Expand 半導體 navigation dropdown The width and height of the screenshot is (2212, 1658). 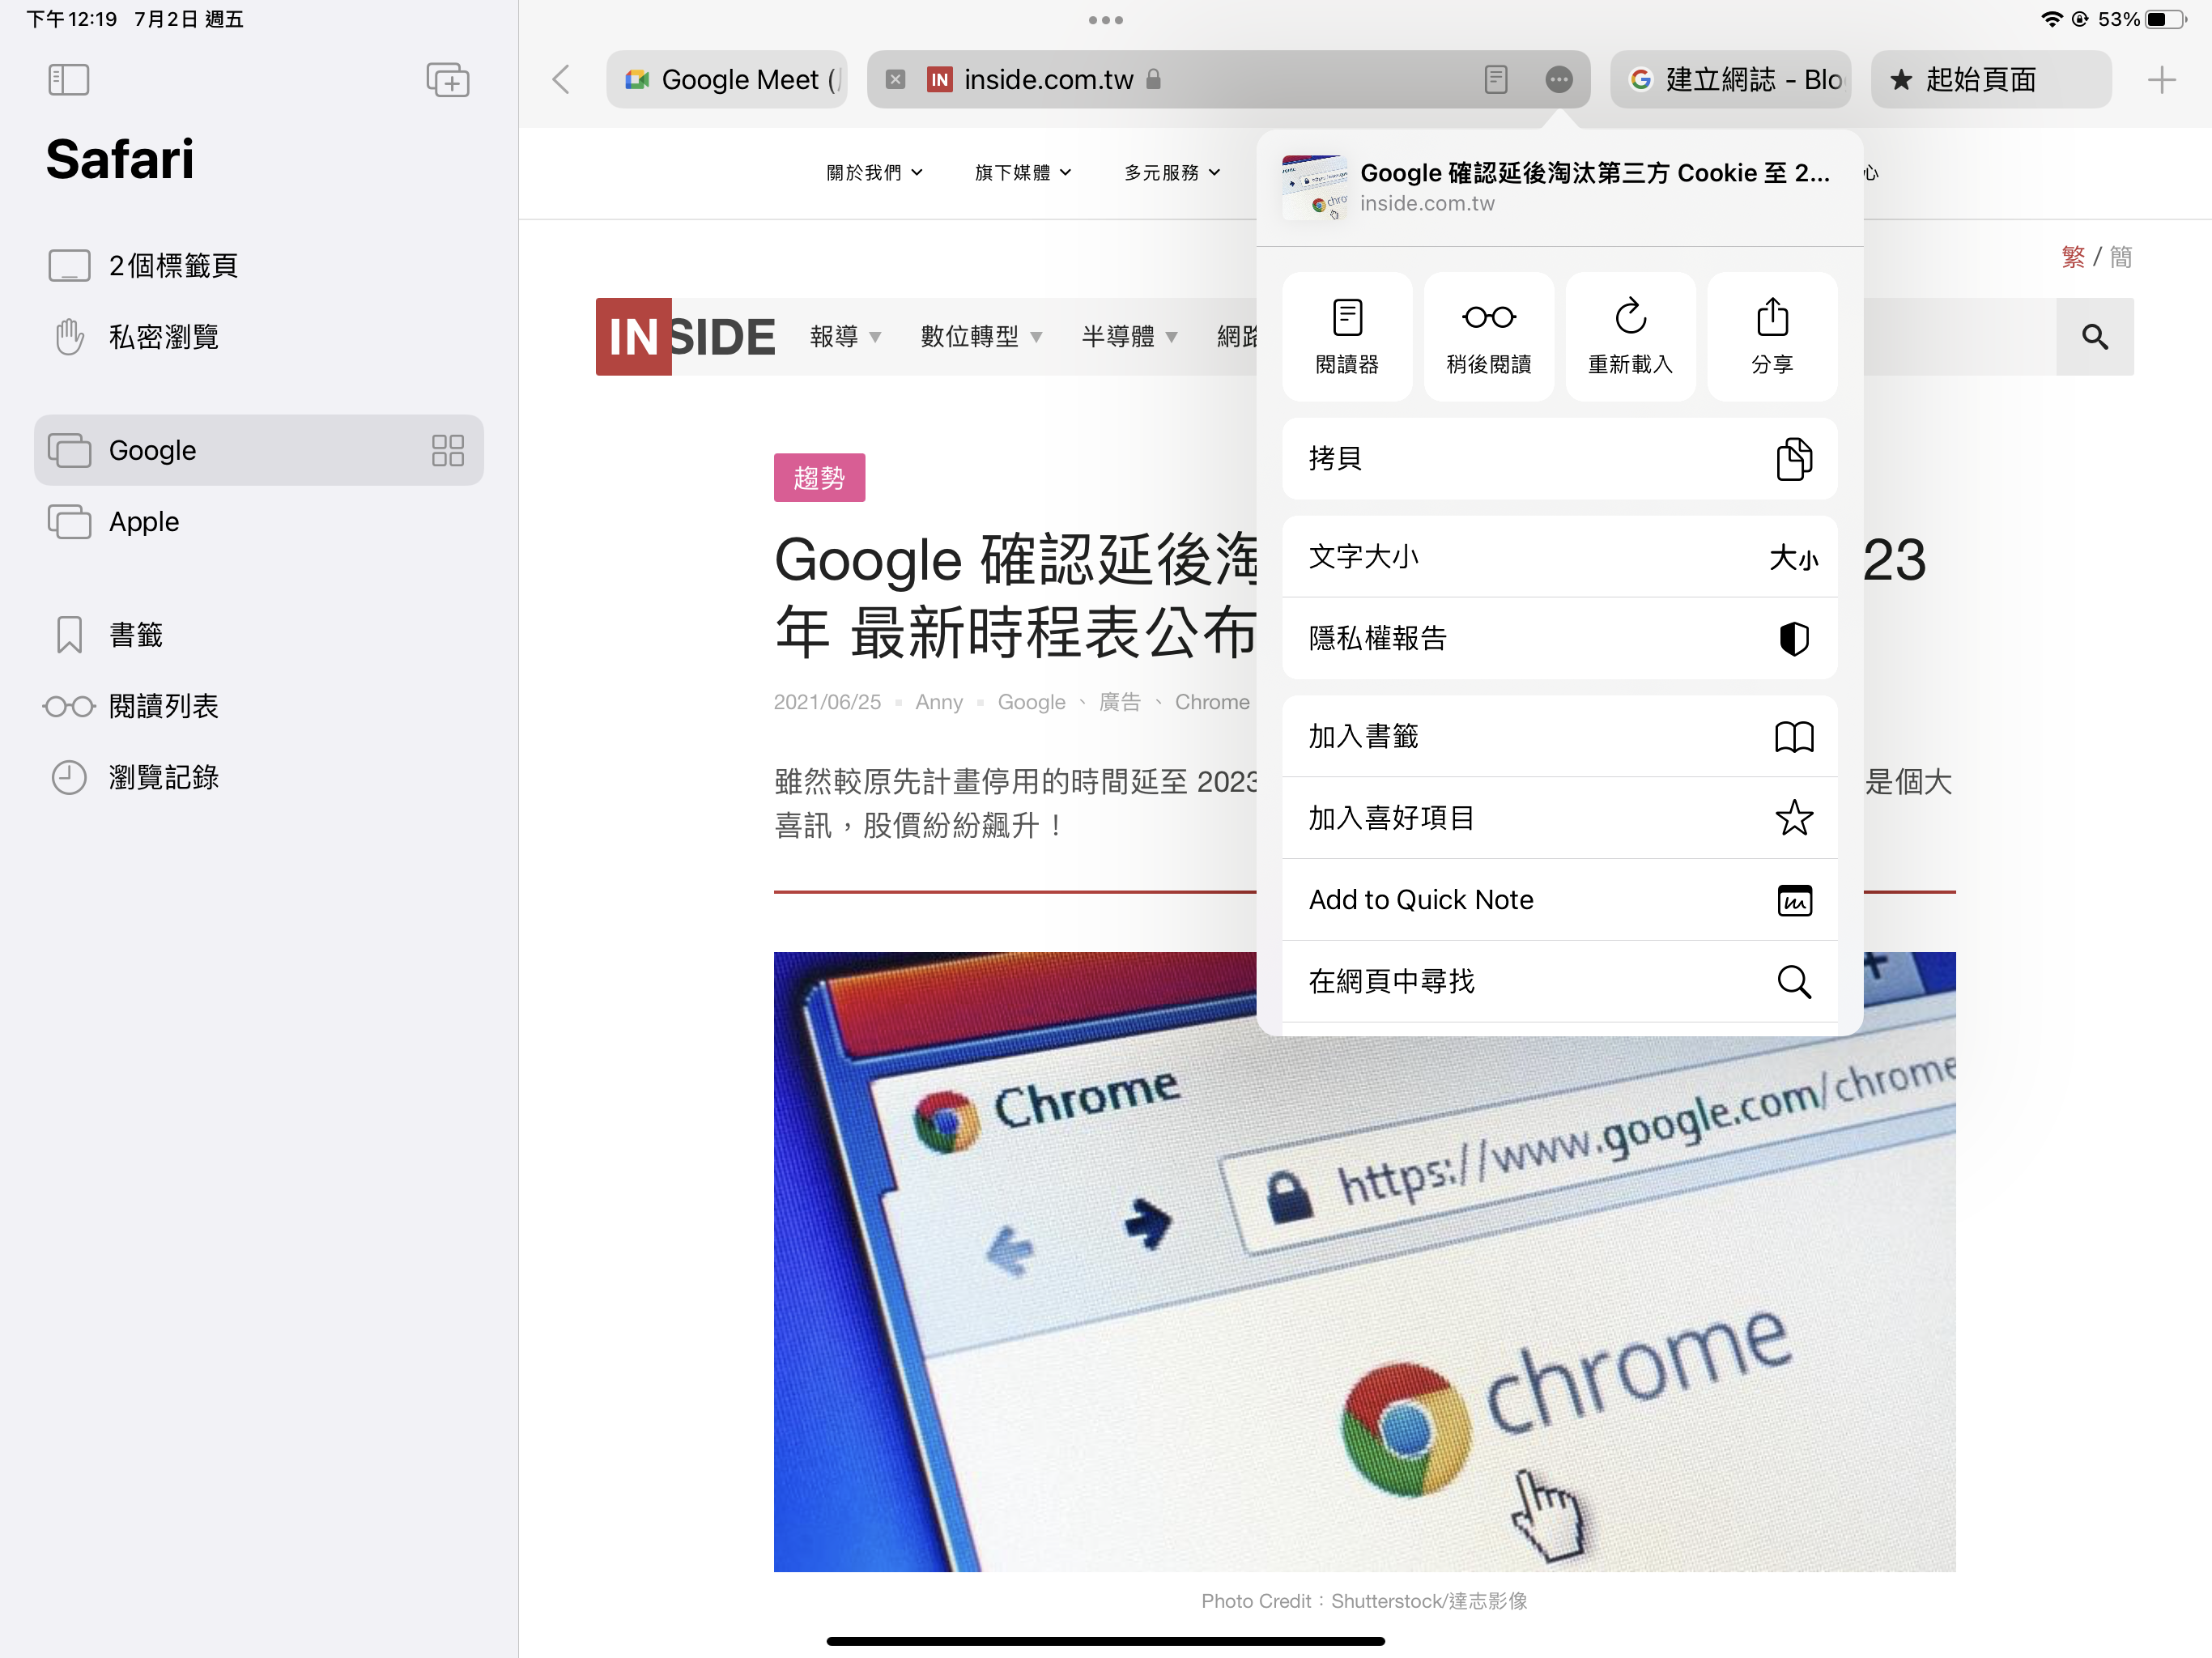coord(1129,337)
